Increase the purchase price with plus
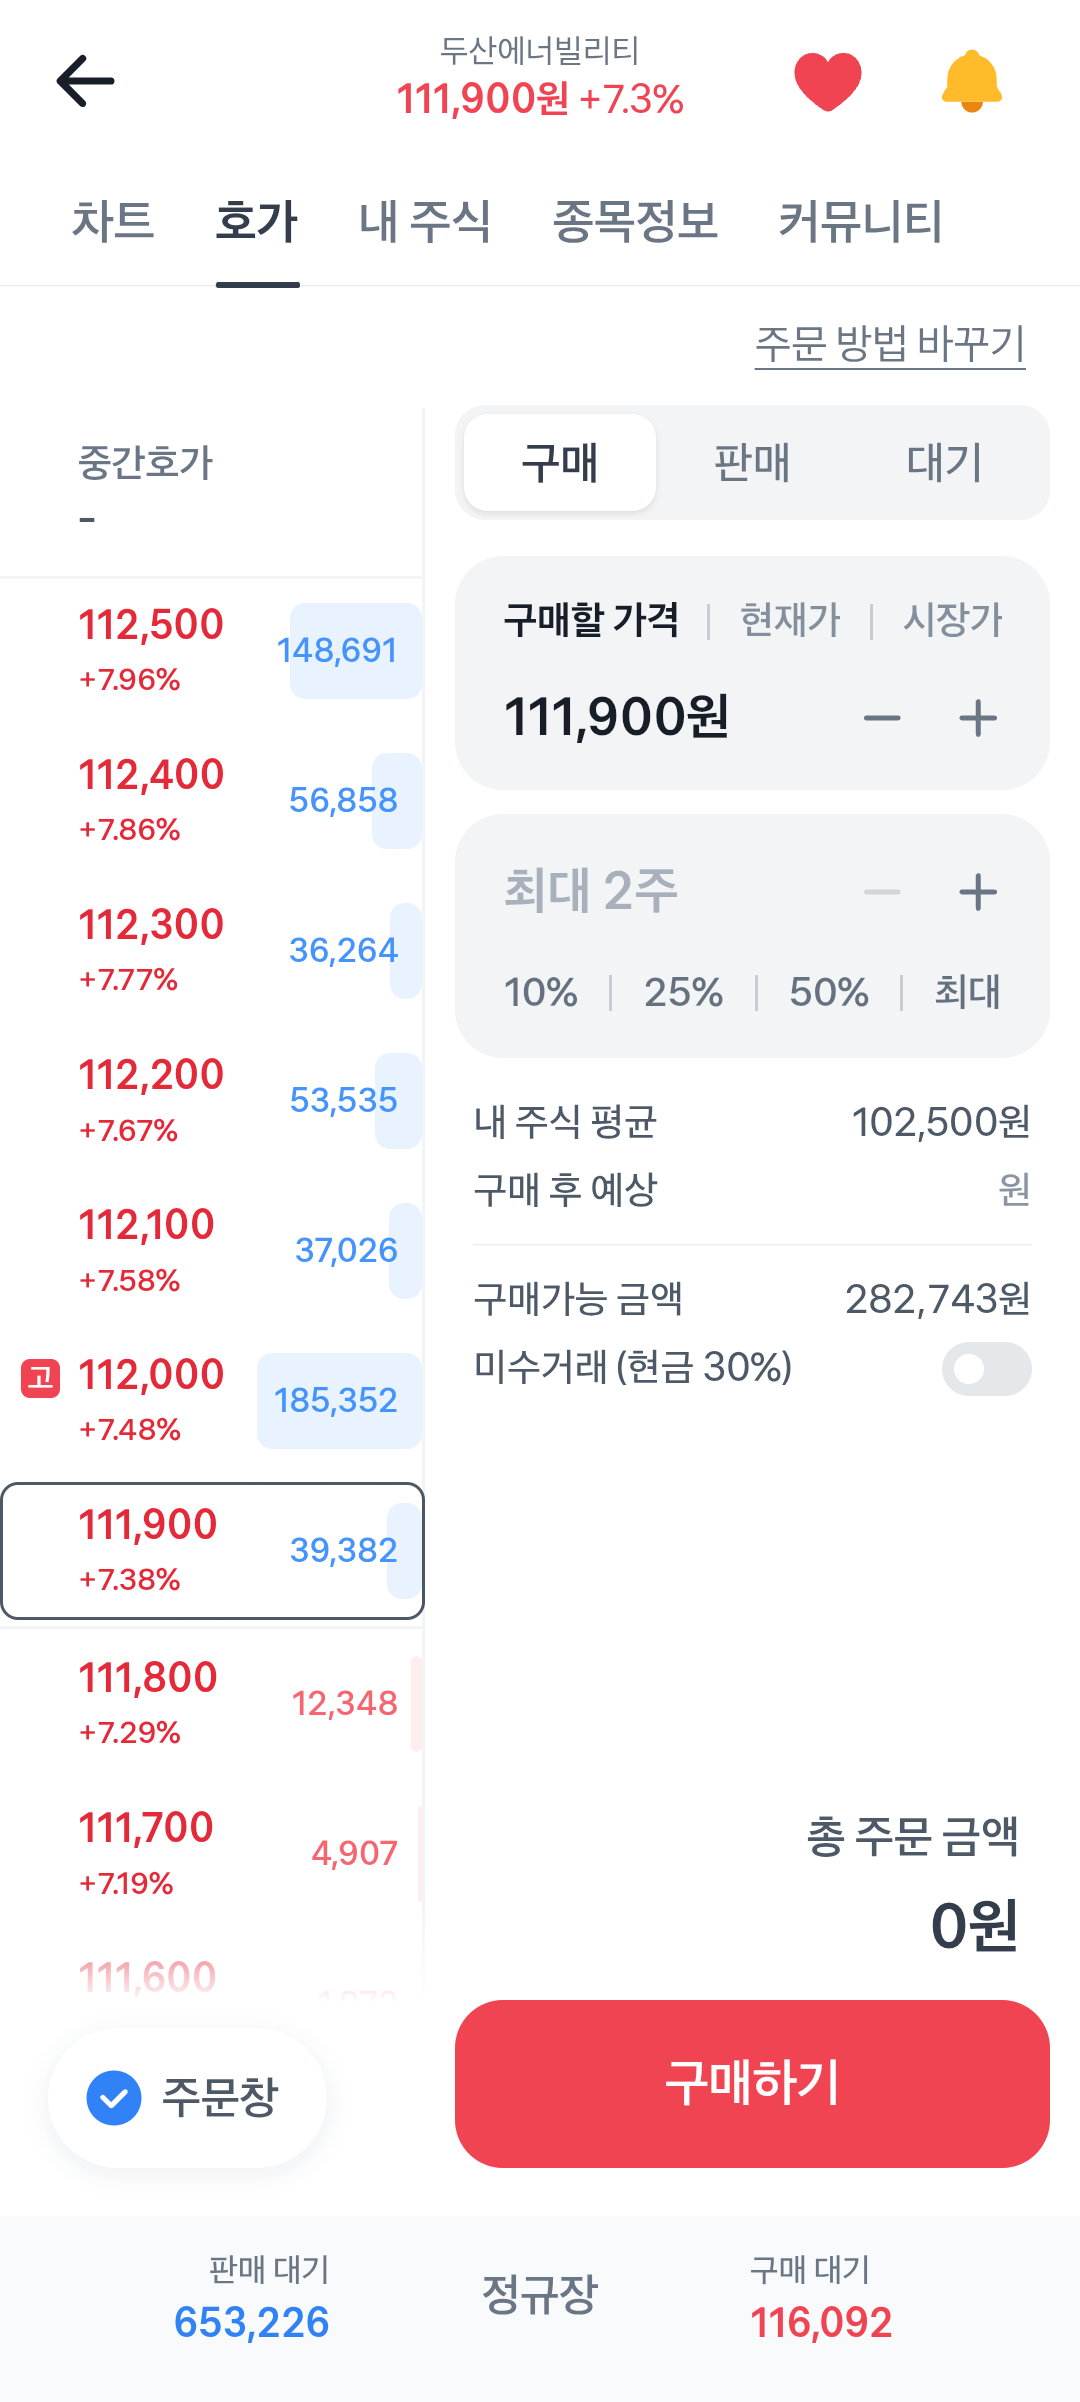Viewport: 1080px width, 2402px height. pyautogui.click(x=977, y=718)
